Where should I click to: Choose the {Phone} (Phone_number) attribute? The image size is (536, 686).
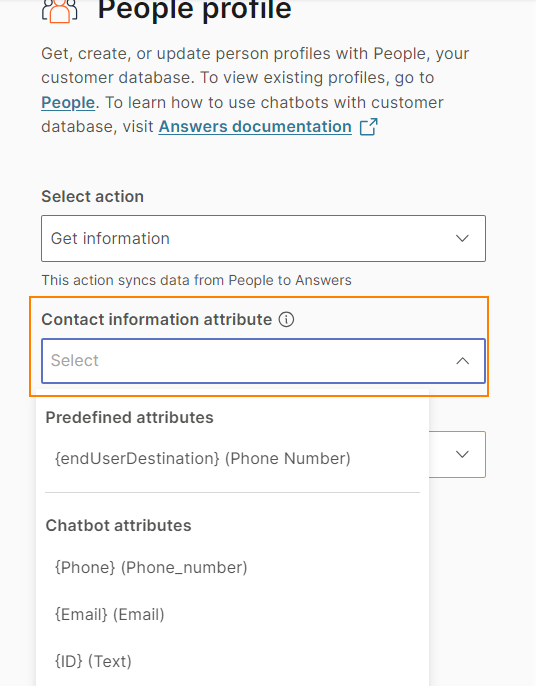point(151,567)
